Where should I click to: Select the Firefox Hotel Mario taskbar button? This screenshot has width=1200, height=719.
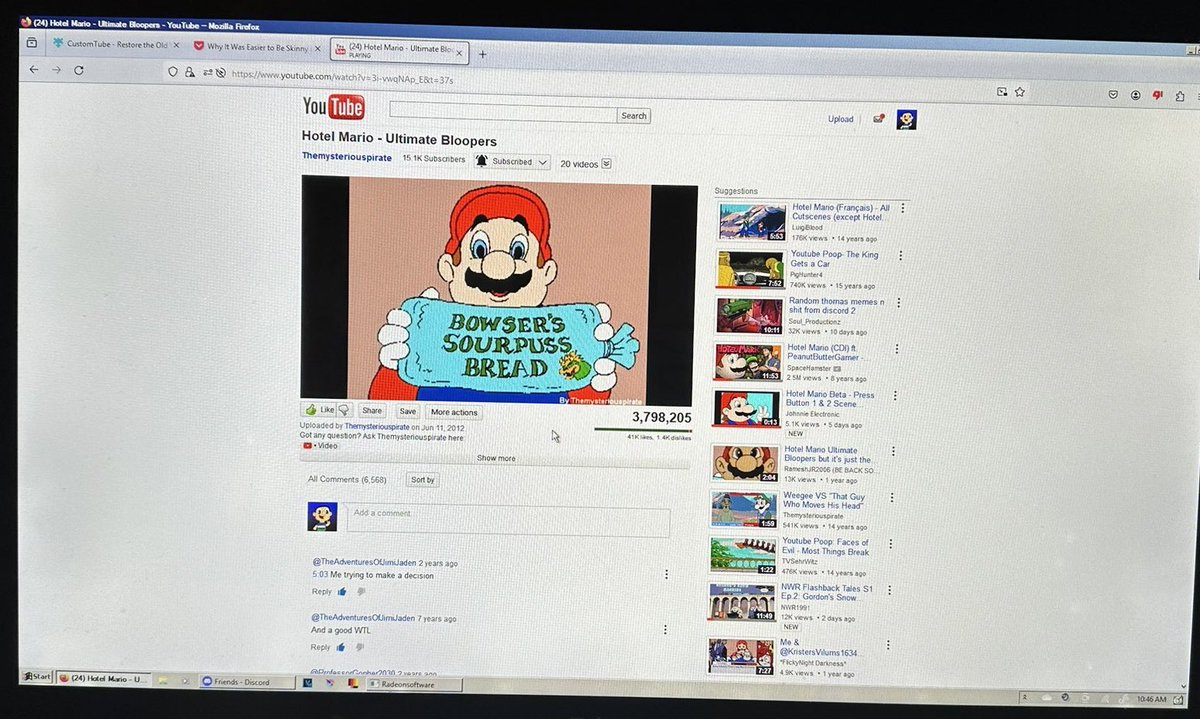103,679
